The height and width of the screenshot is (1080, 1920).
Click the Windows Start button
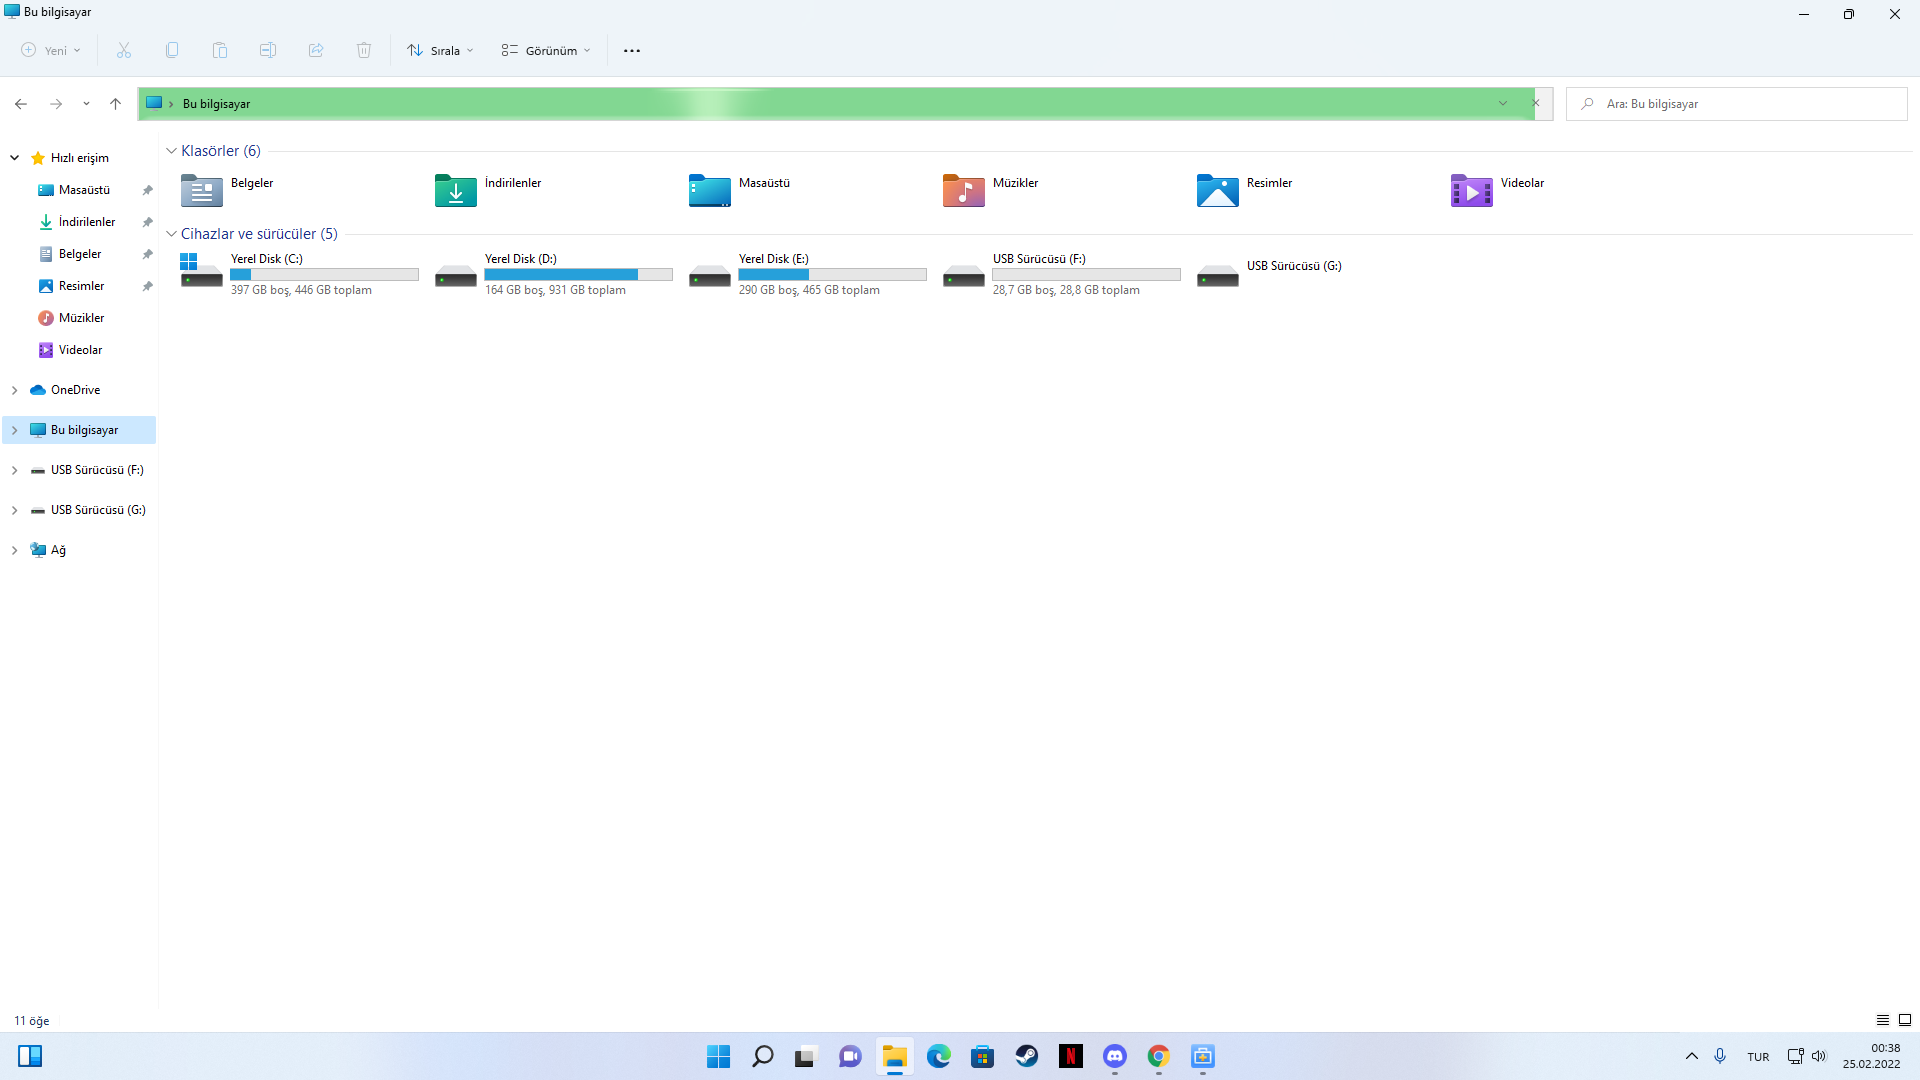pyautogui.click(x=719, y=1056)
